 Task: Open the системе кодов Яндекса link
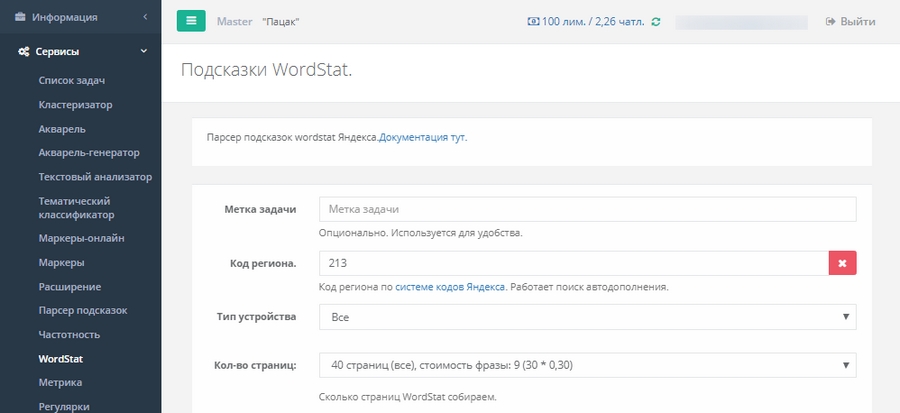click(x=451, y=287)
